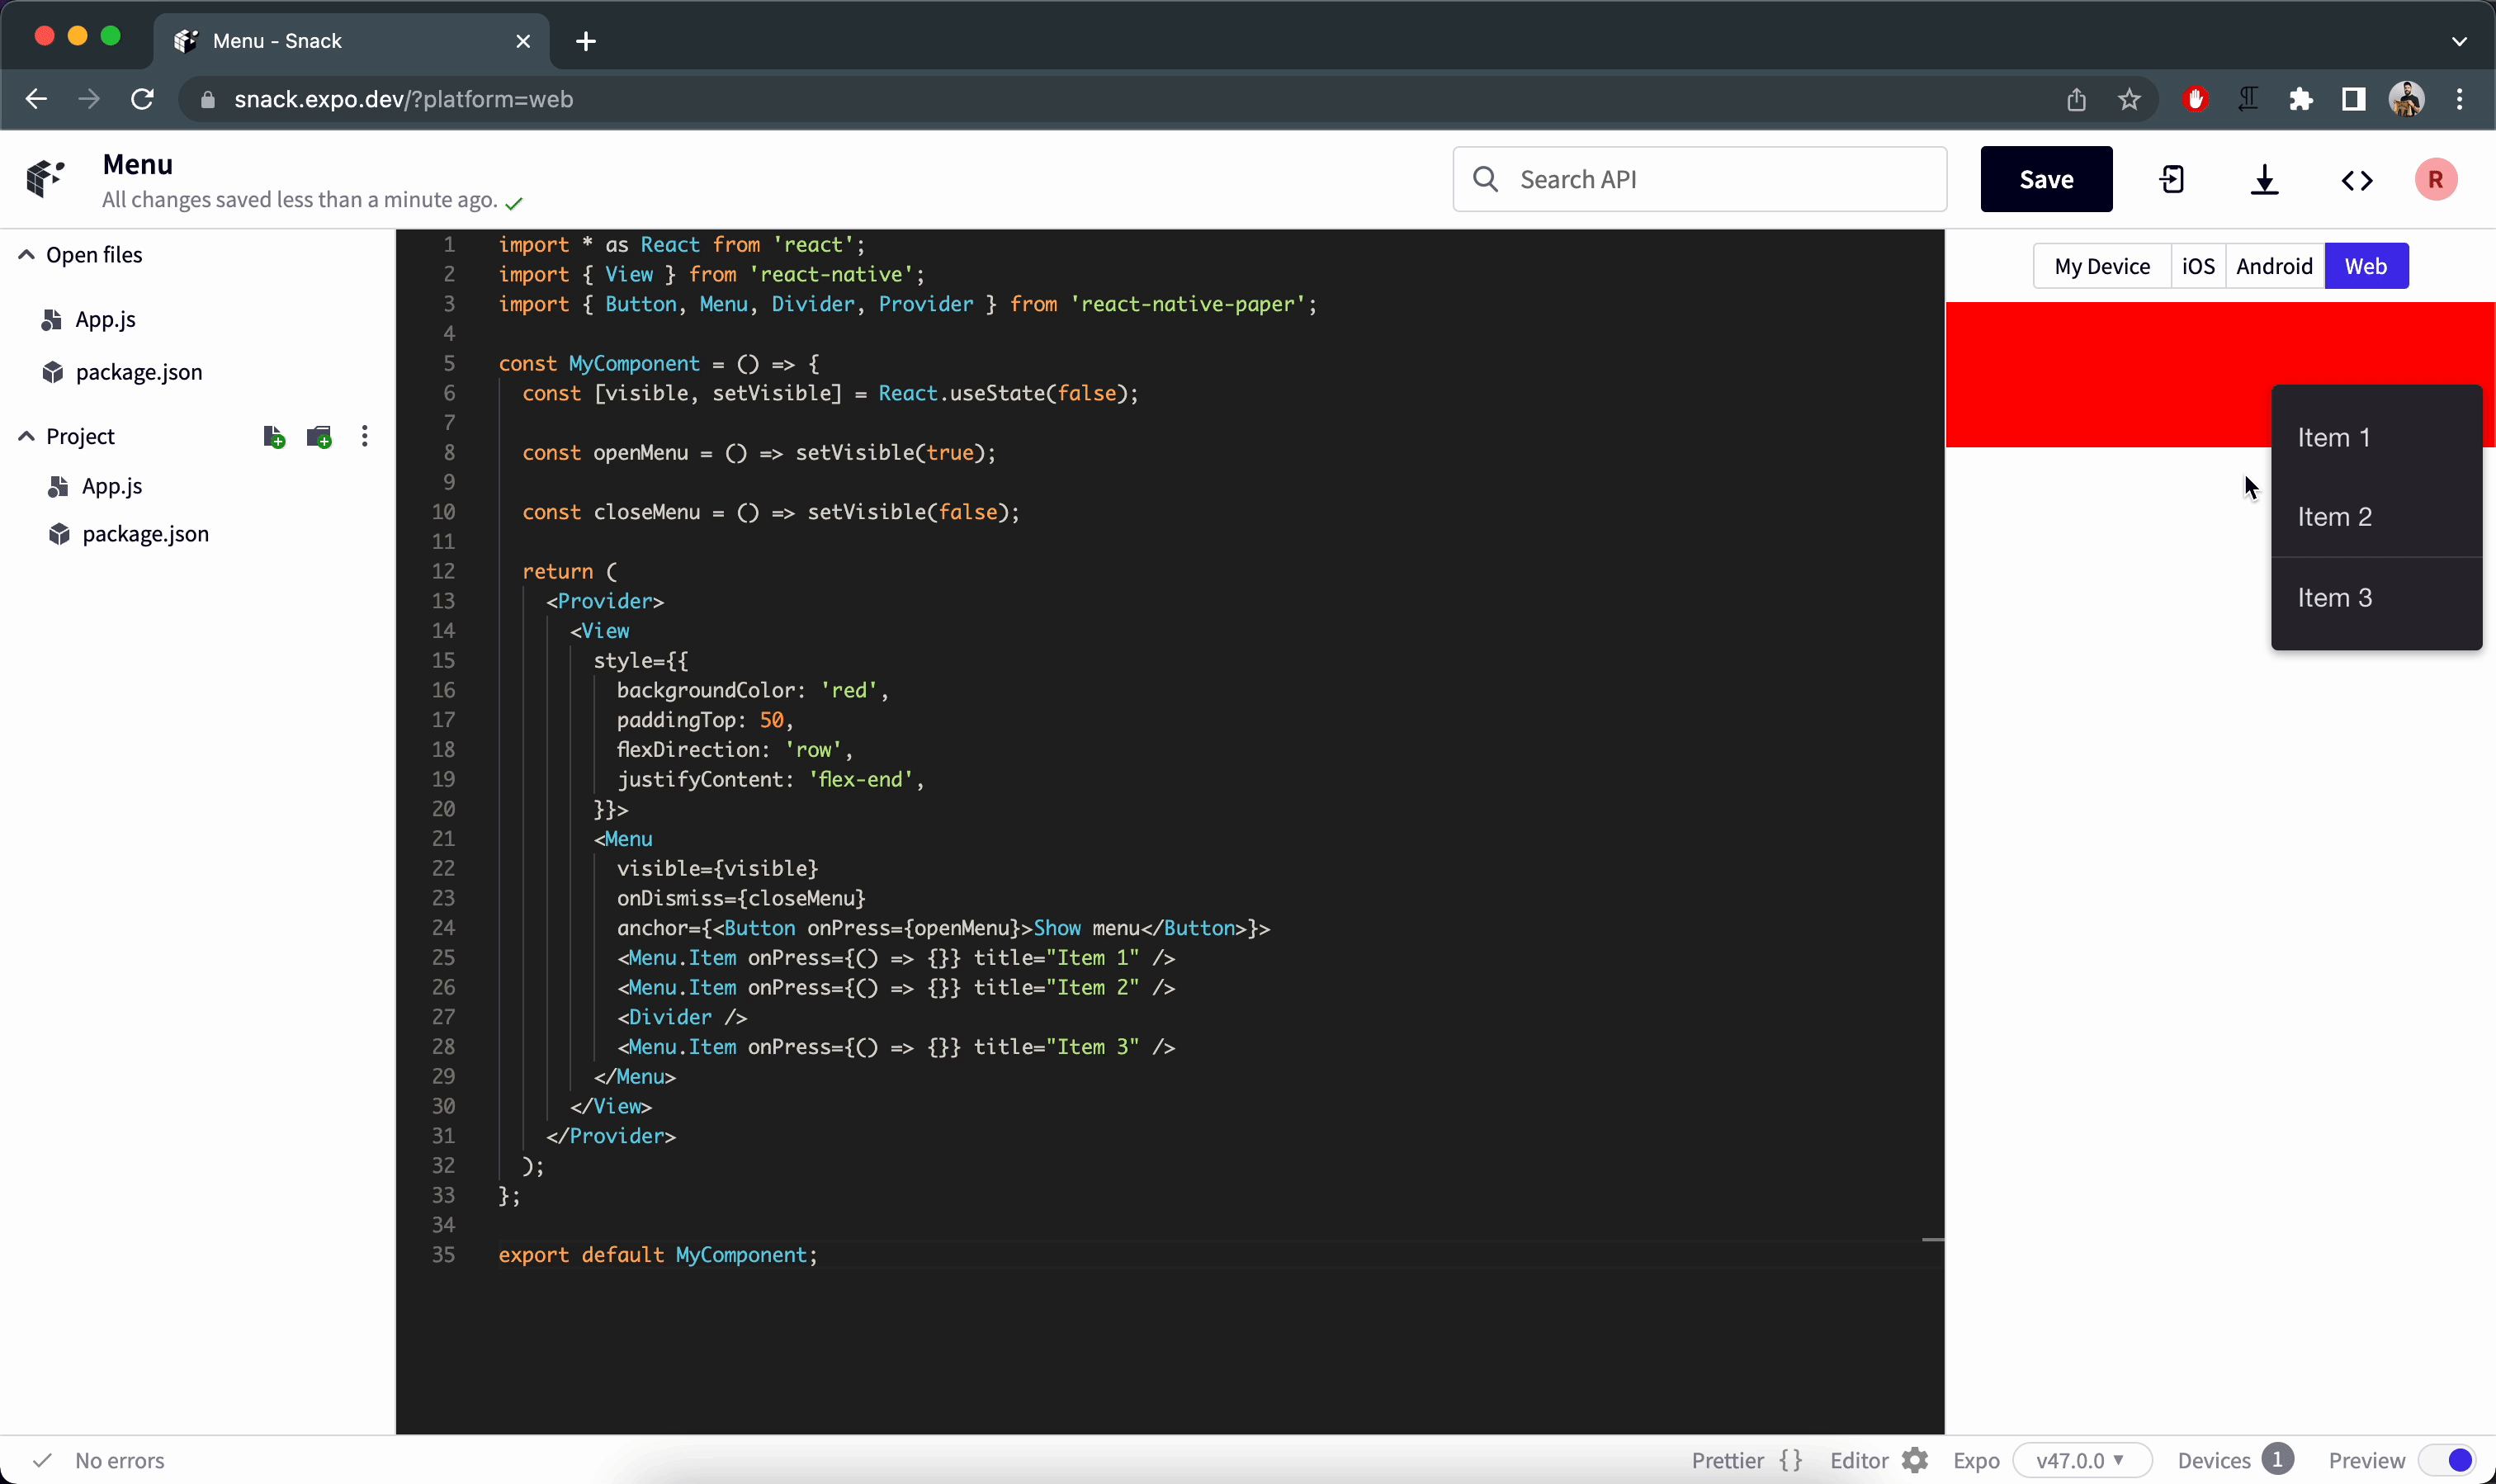Viewport: 2496px width, 1484px height.
Task: Open the Expo v47.0.0 version dropdown
Action: click(2084, 1460)
